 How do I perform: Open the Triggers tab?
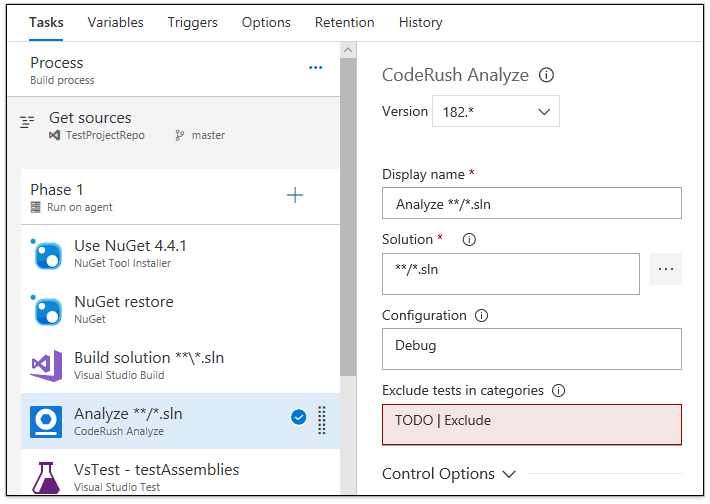(192, 22)
